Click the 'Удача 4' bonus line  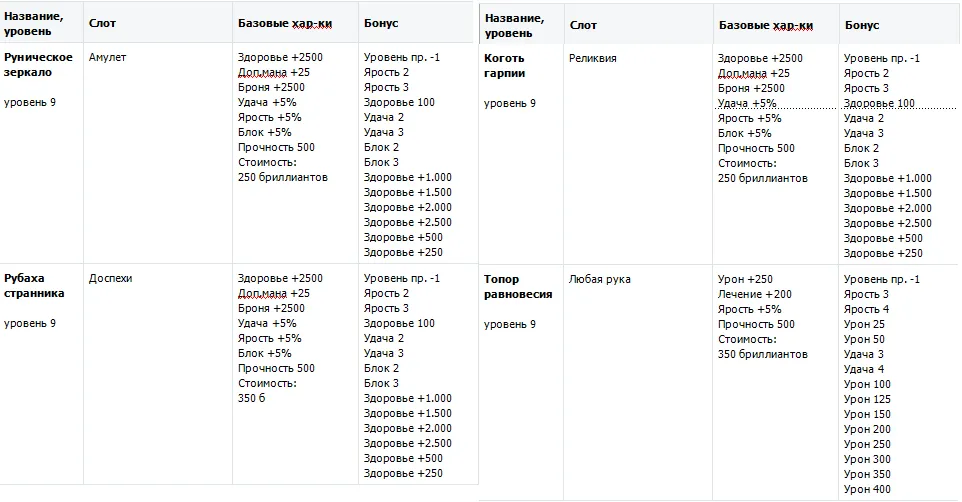click(x=864, y=370)
